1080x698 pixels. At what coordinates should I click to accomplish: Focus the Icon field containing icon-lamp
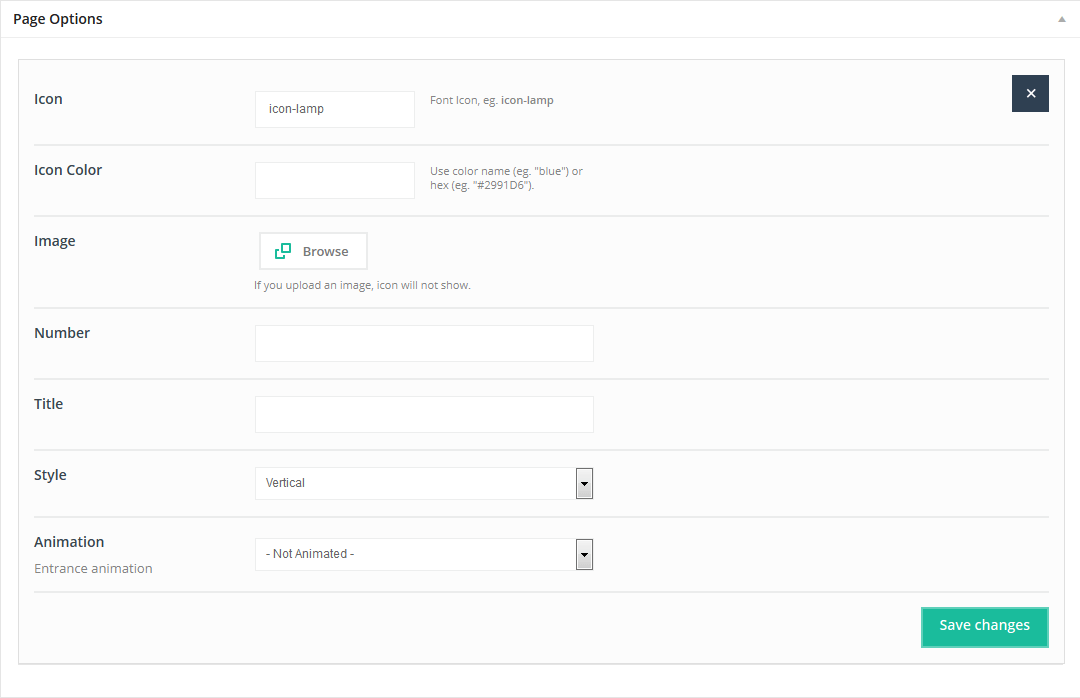pos(334,109)
